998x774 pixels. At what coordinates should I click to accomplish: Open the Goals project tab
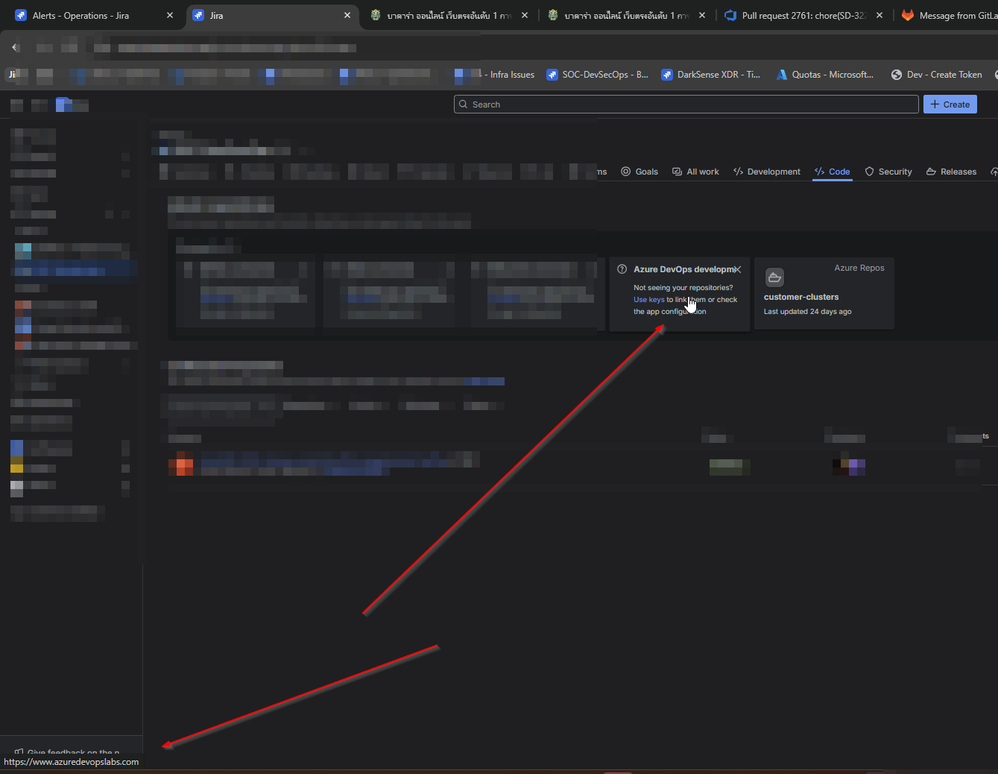point(639,172)
